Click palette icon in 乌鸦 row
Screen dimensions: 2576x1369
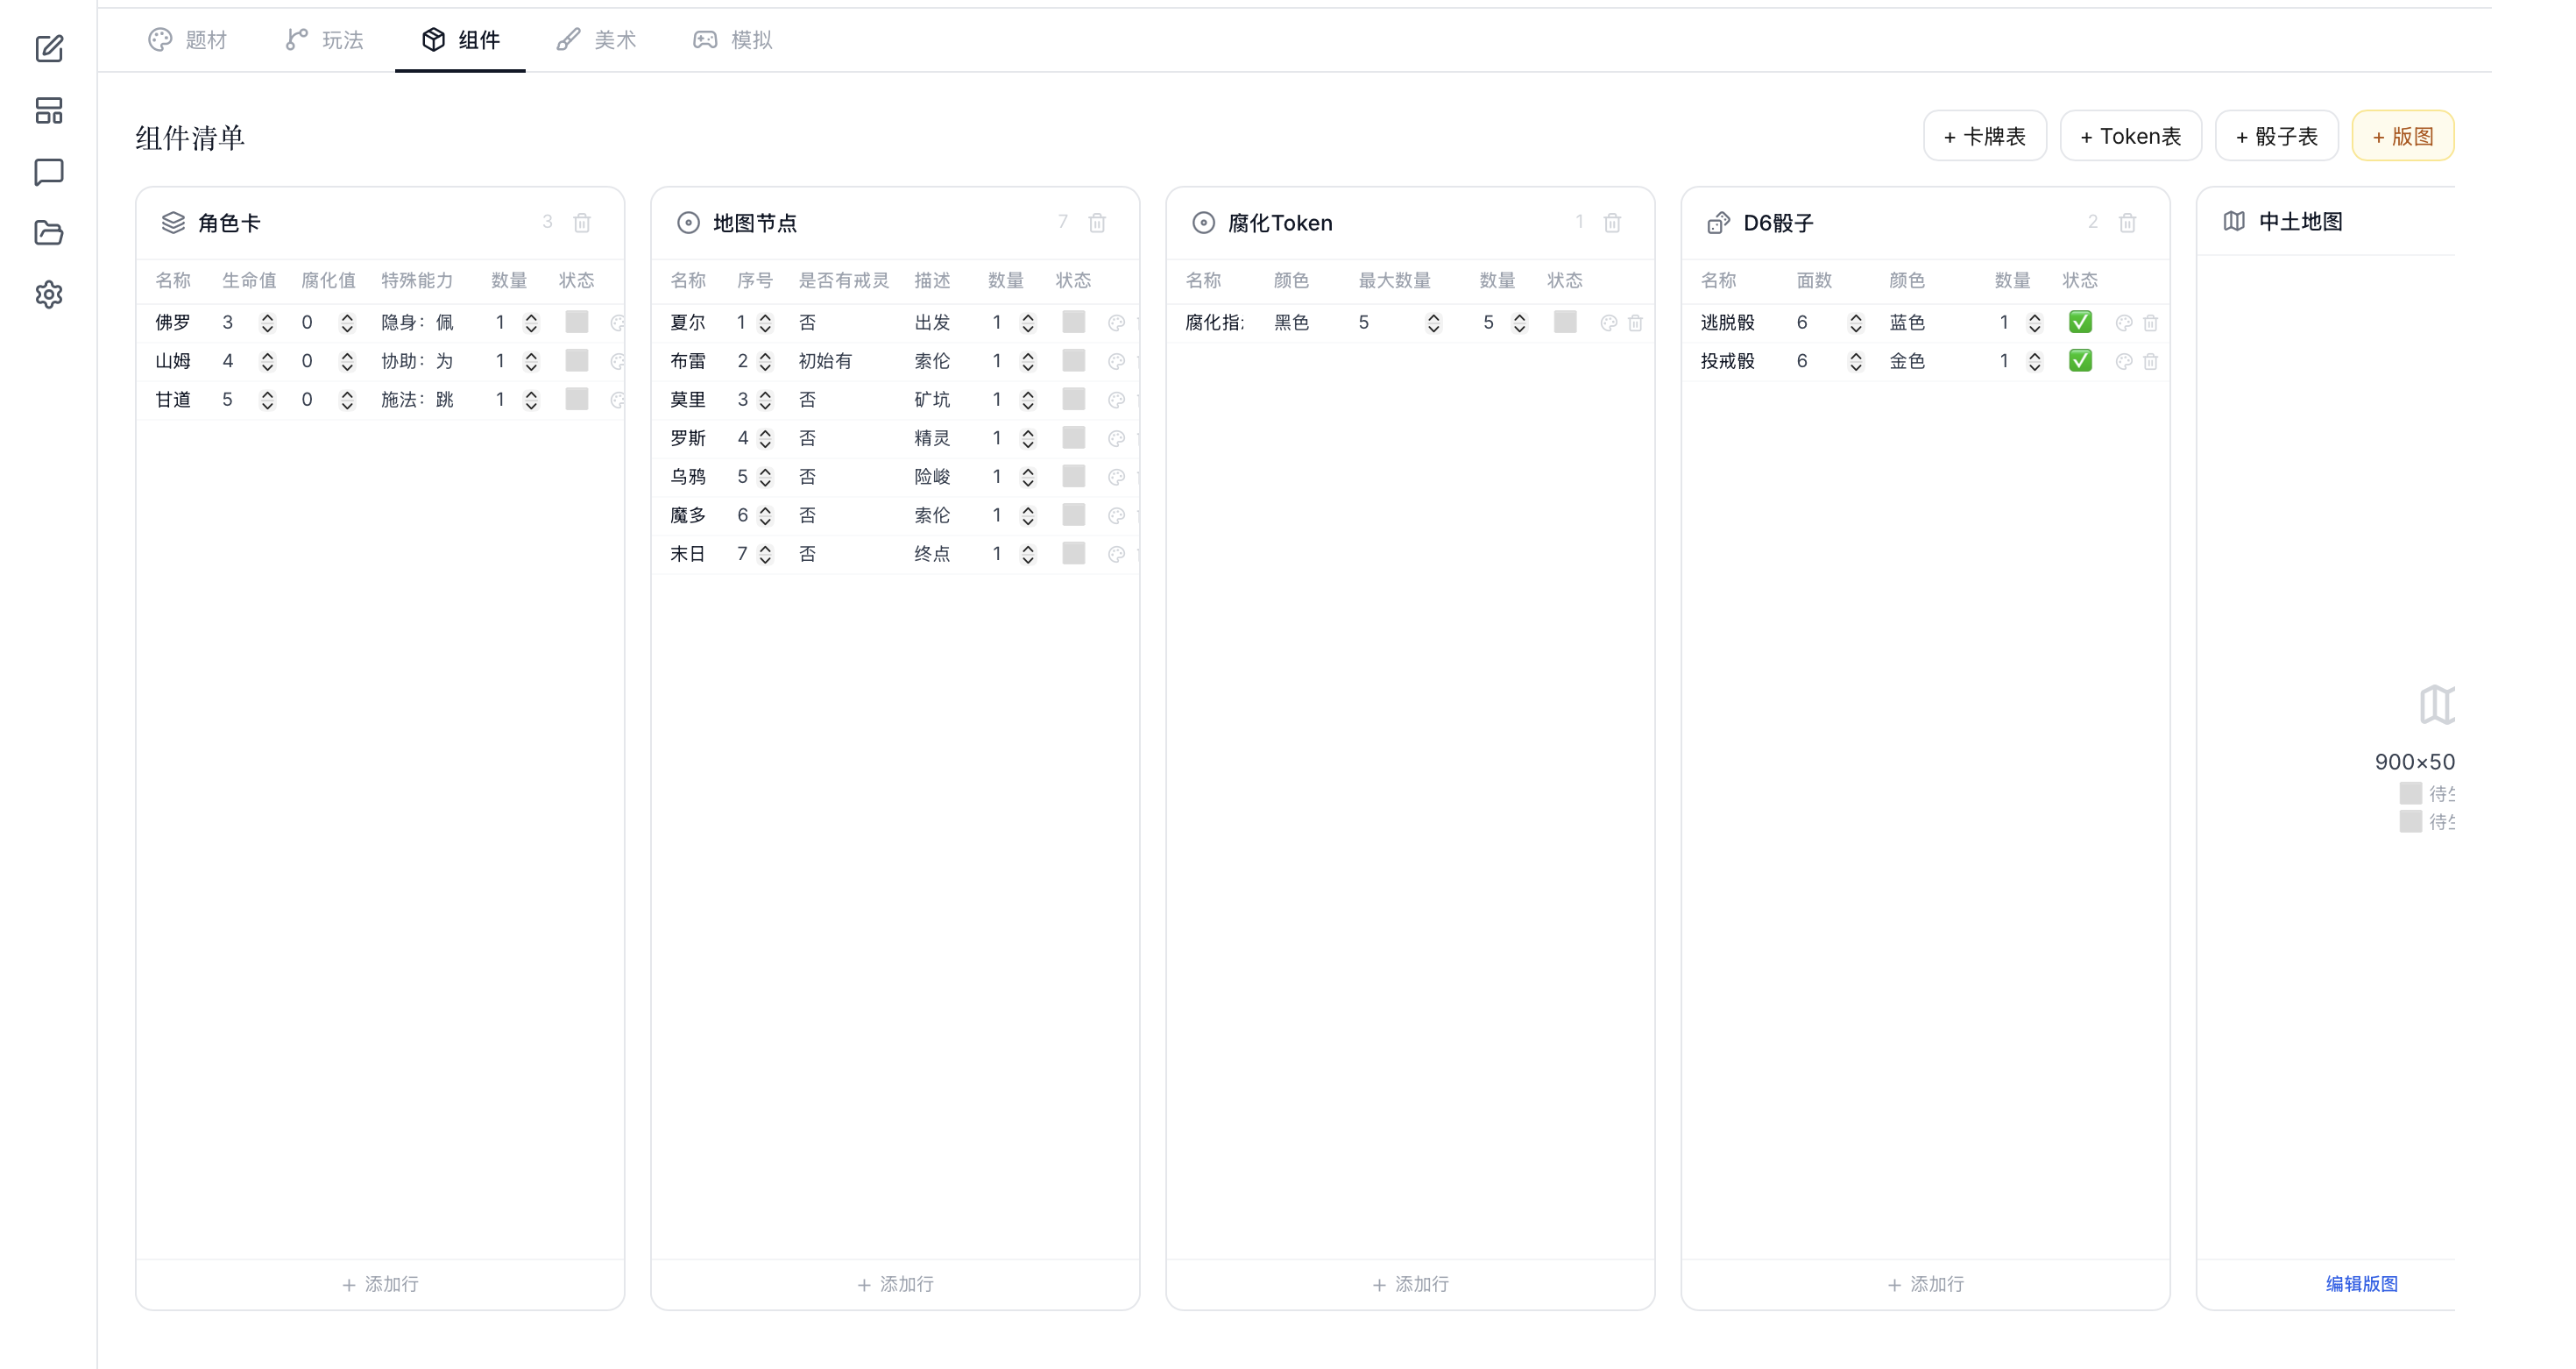click(x=1117, y=477)
